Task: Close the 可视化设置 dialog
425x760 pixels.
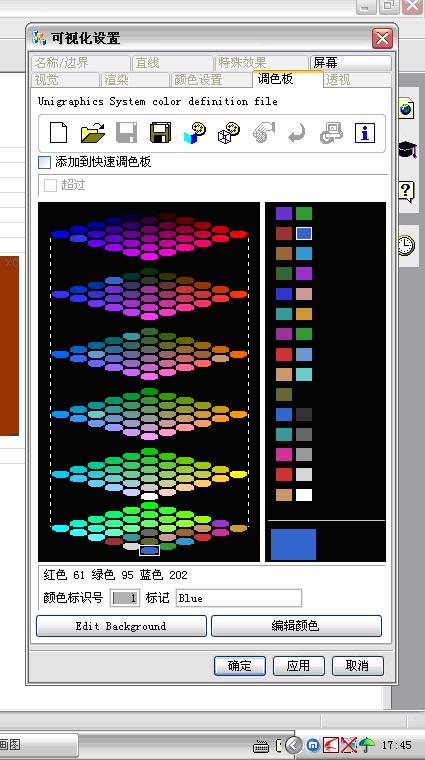Action: coord(382,38)
